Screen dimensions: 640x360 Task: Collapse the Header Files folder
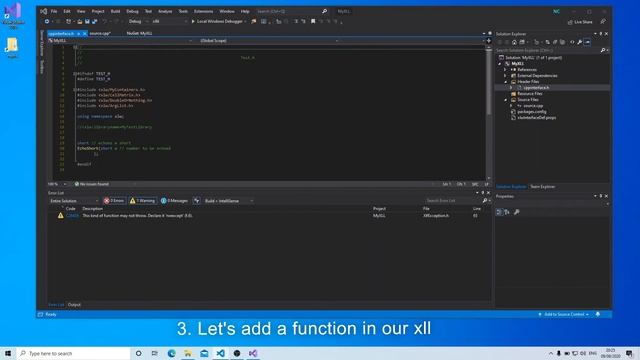505,82
